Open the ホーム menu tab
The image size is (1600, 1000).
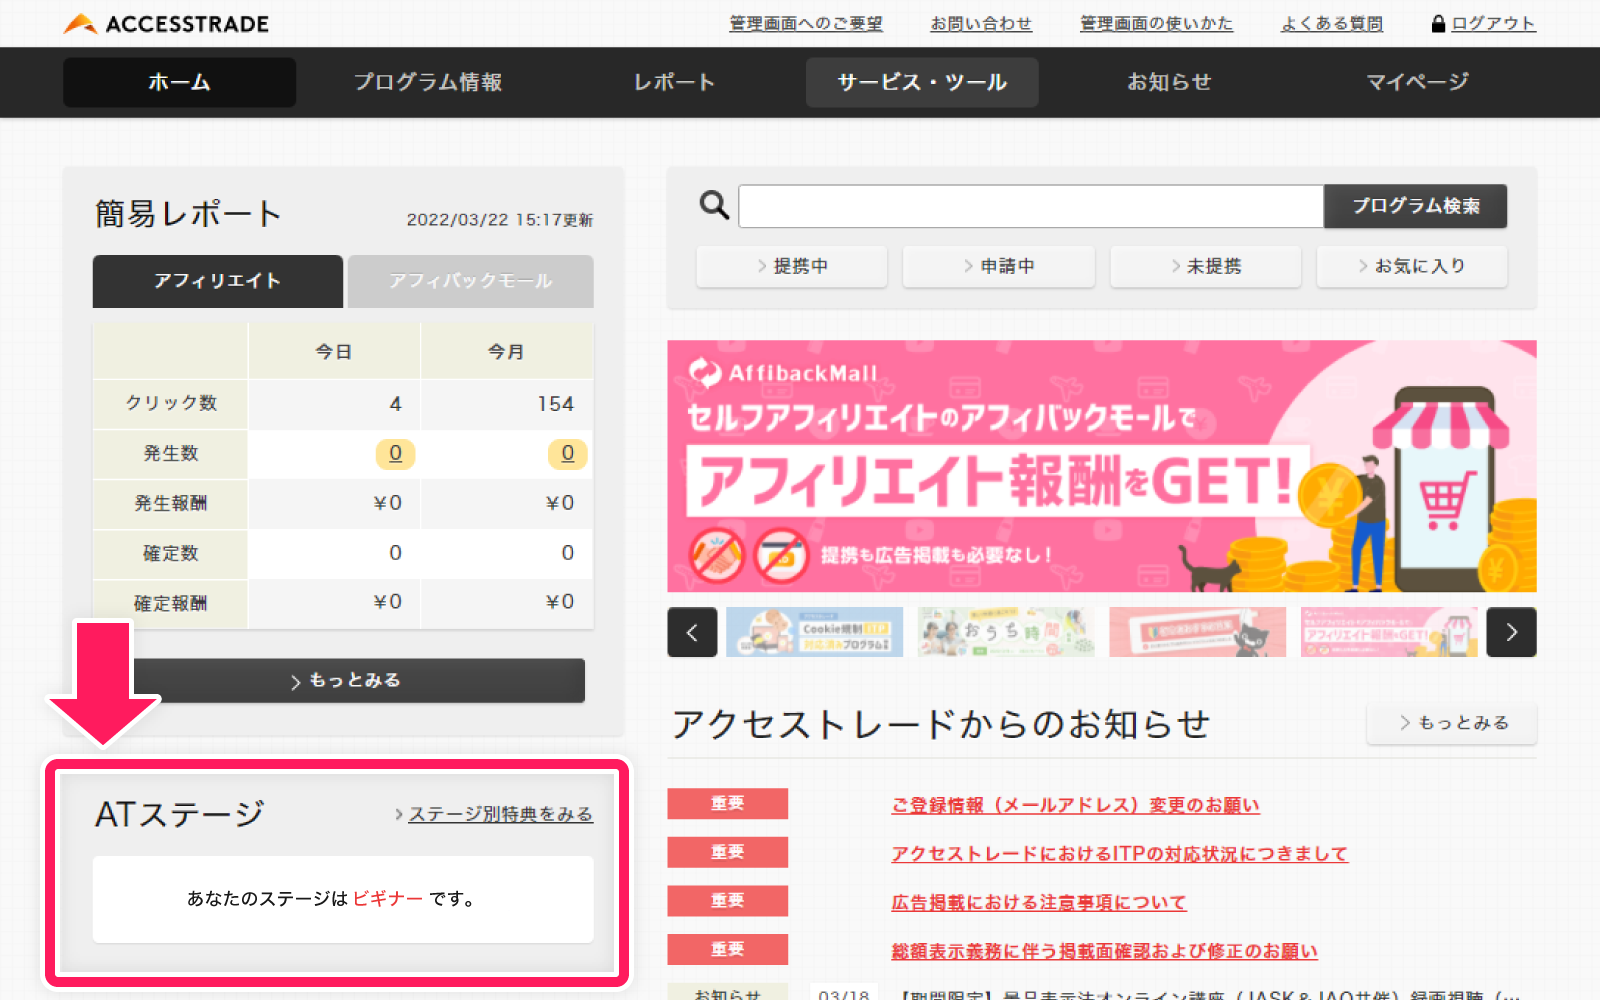click(x=179, y=82)
